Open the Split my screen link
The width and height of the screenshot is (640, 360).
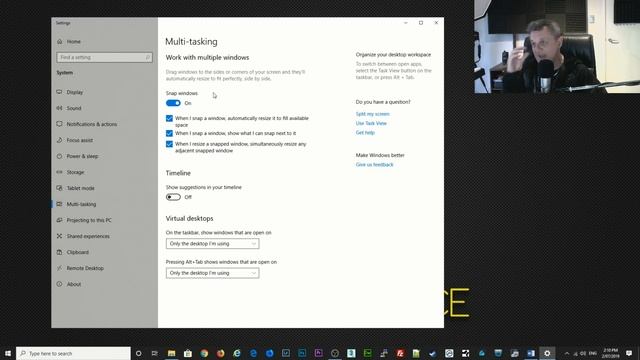[373, 114]
